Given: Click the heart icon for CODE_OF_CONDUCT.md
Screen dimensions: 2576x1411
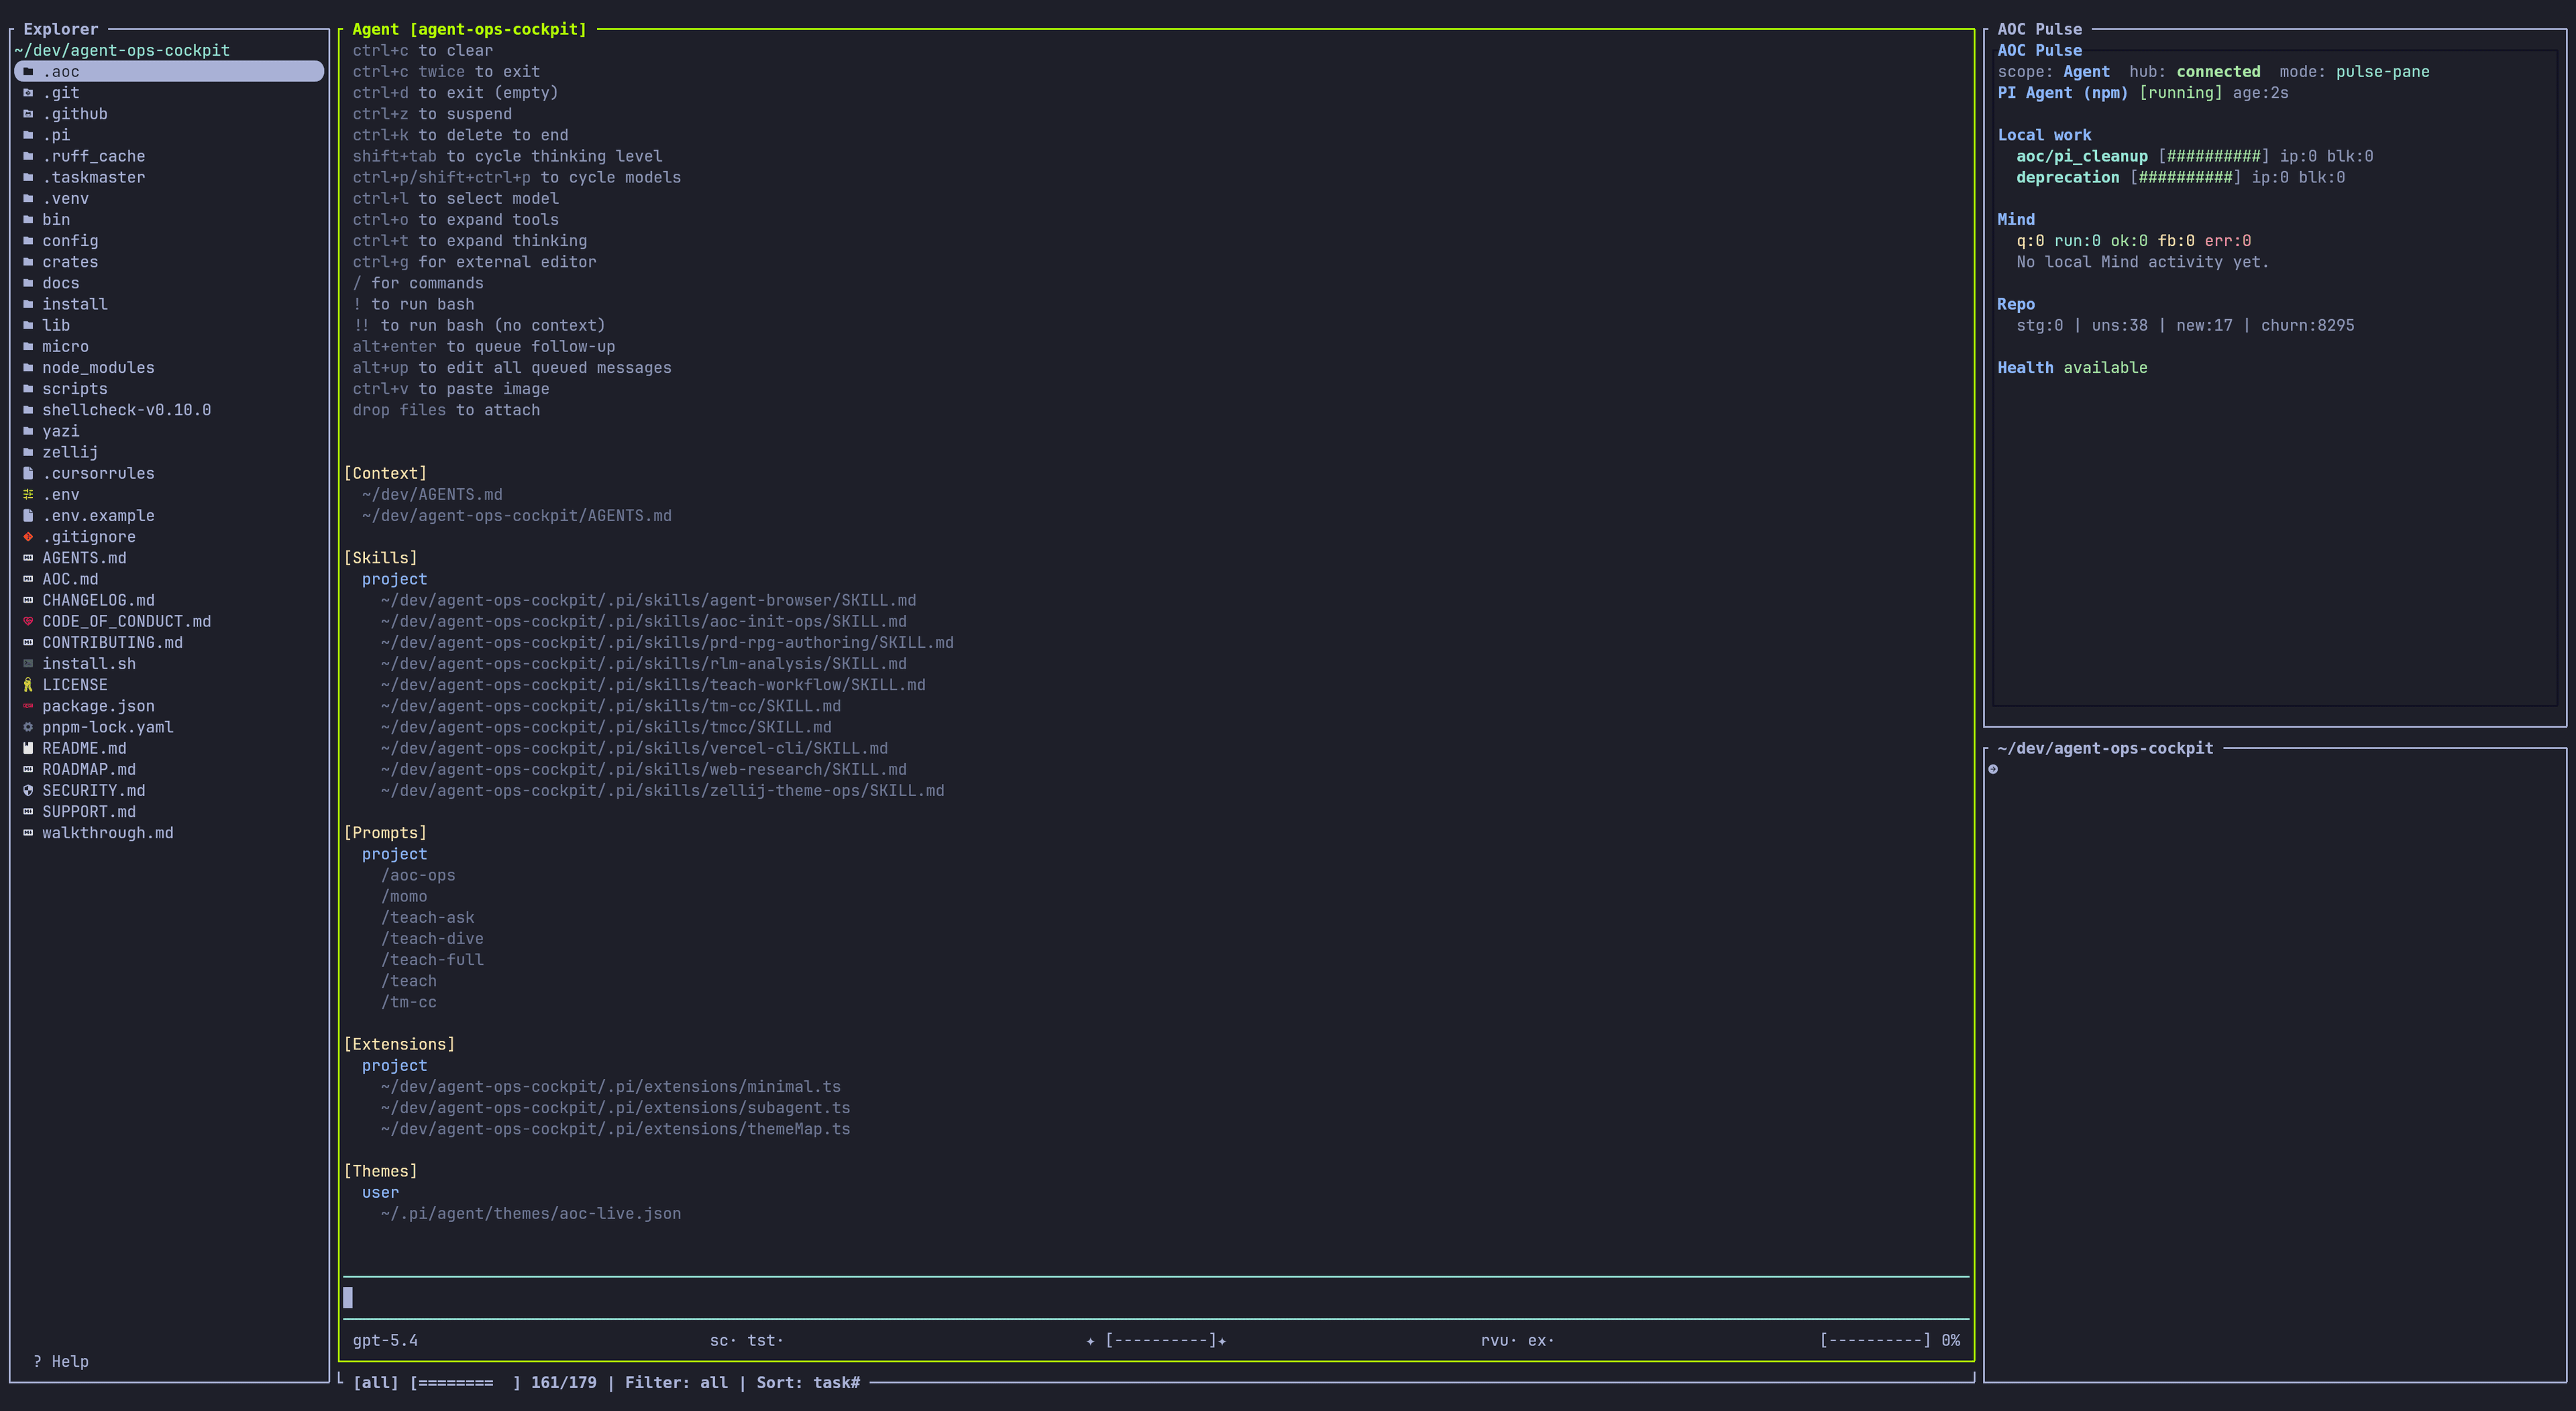Looking at the screenshot, I should 27,621.
